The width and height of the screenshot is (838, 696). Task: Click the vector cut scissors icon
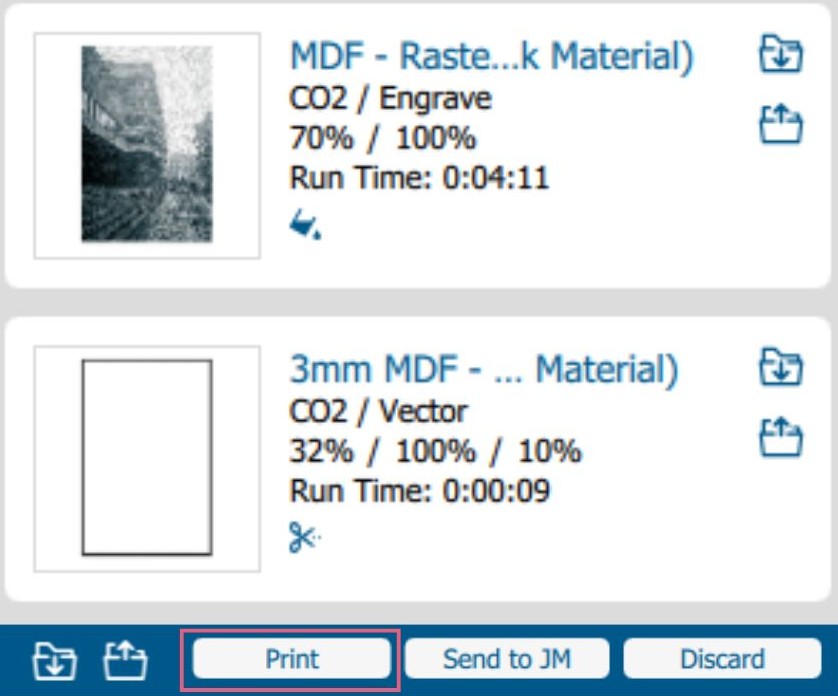(x=304, y=539)
